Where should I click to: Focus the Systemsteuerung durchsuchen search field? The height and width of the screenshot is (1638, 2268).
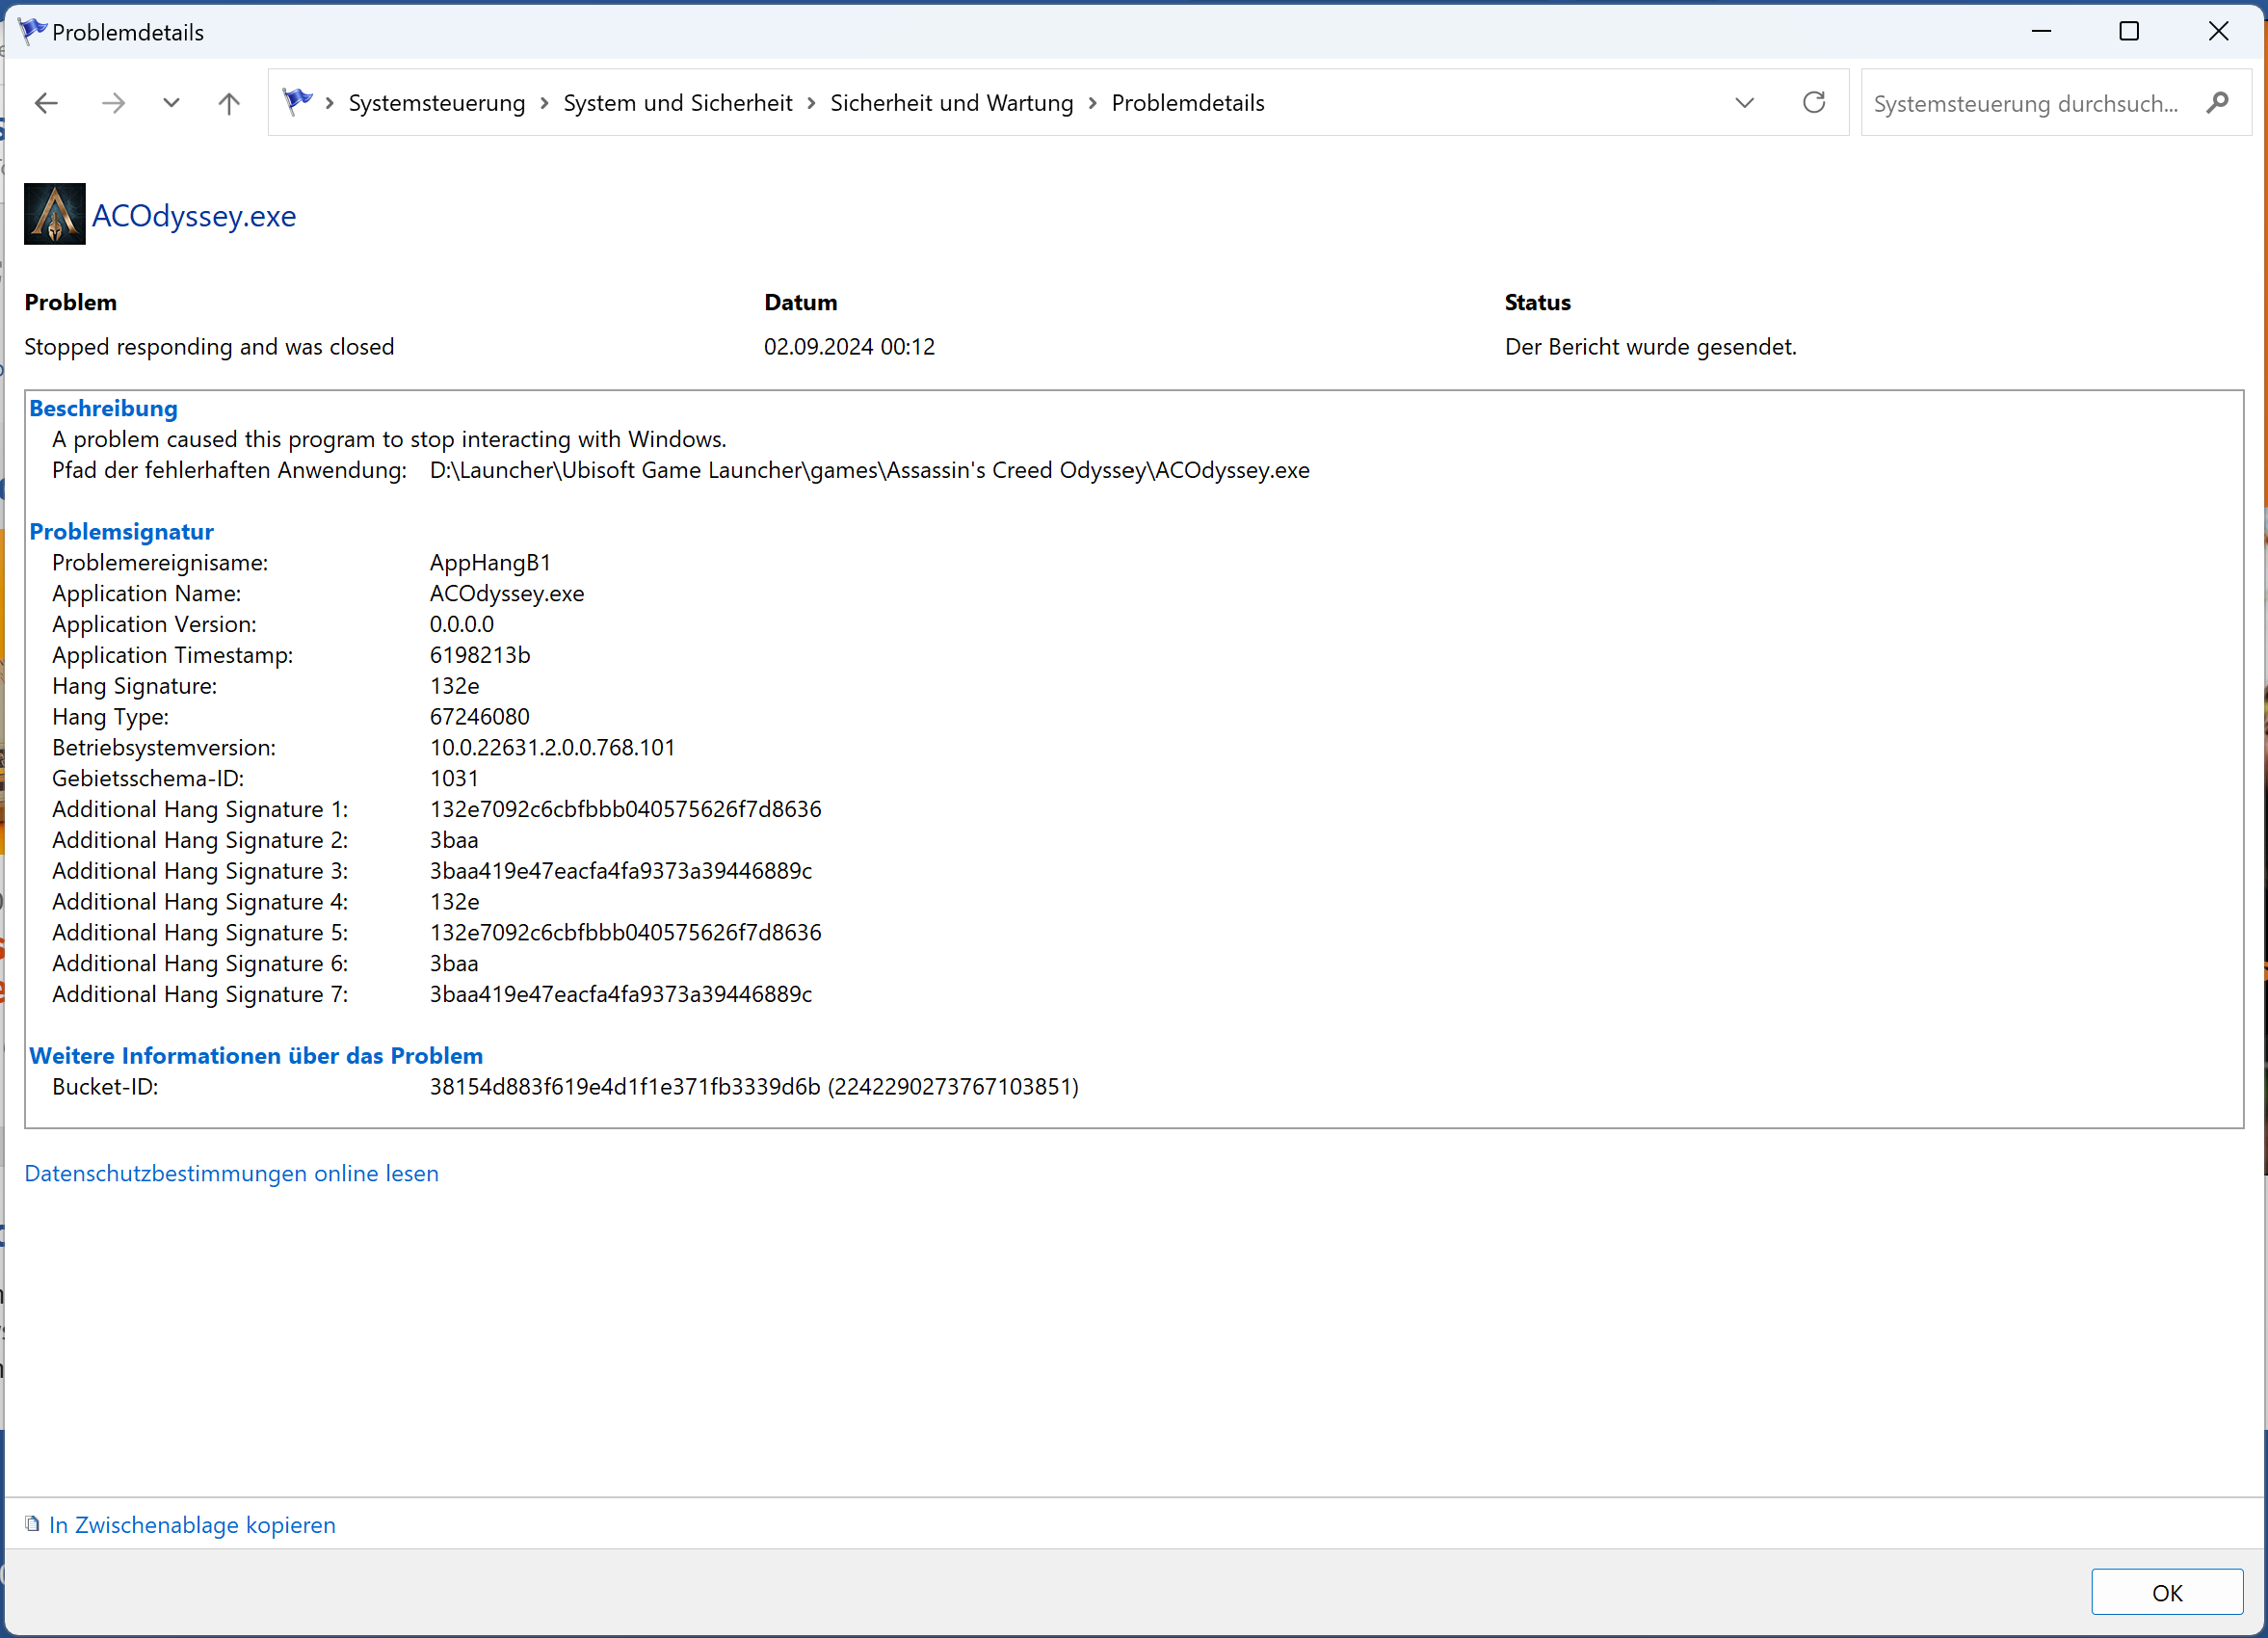point(2025,104)
